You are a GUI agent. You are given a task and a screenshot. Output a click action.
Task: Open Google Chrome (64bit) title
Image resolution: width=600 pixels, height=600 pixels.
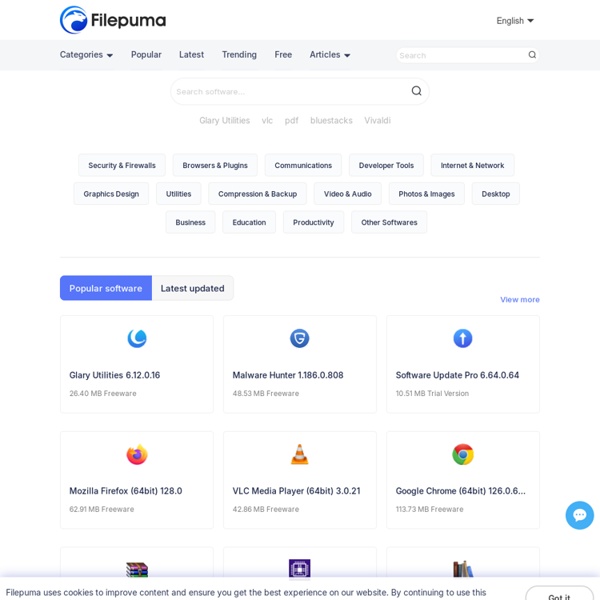tap(460, 491)
